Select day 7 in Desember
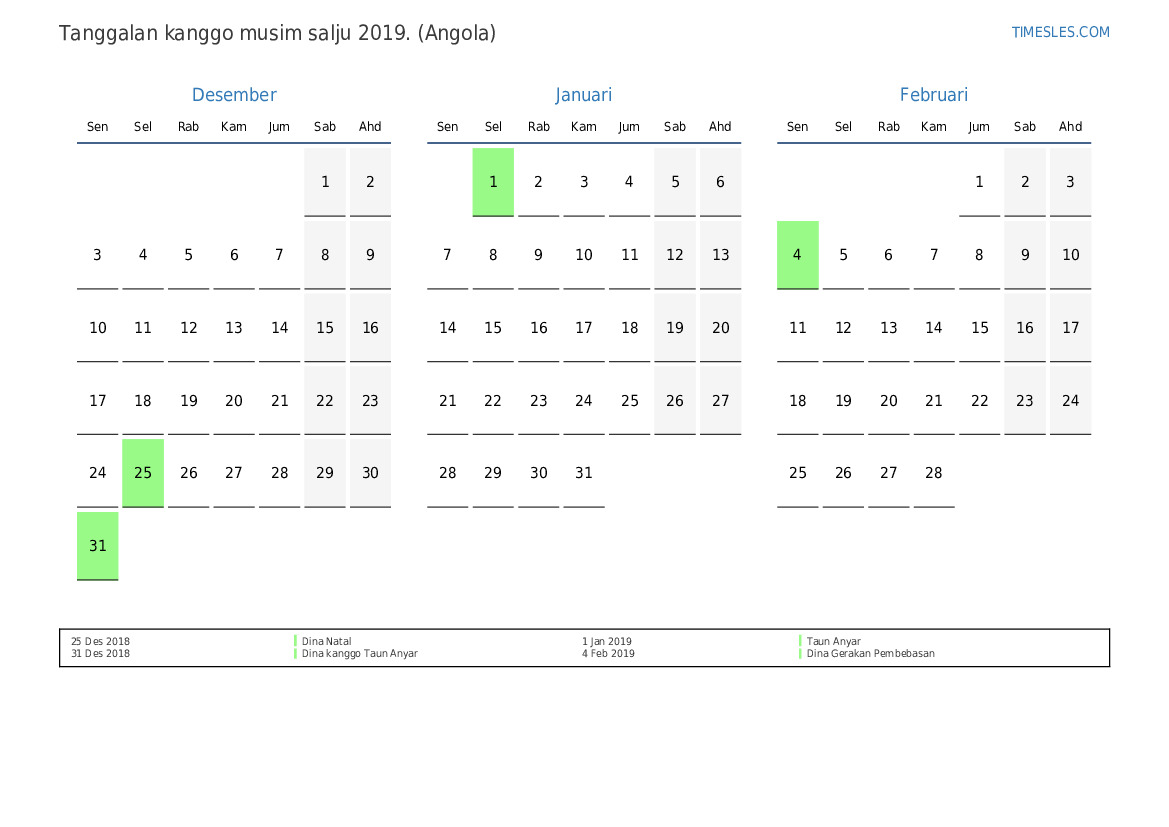 280,255
